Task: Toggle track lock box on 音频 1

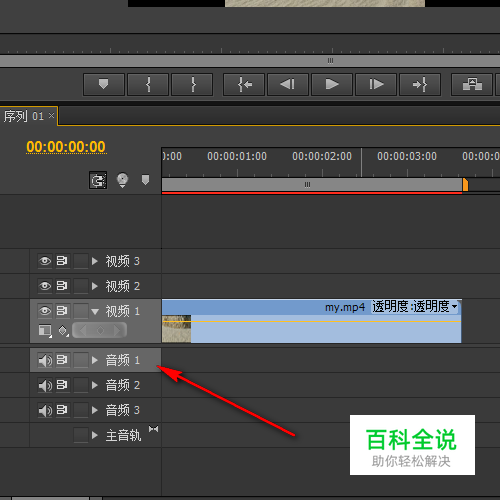Action: click(x=81, y=360)
